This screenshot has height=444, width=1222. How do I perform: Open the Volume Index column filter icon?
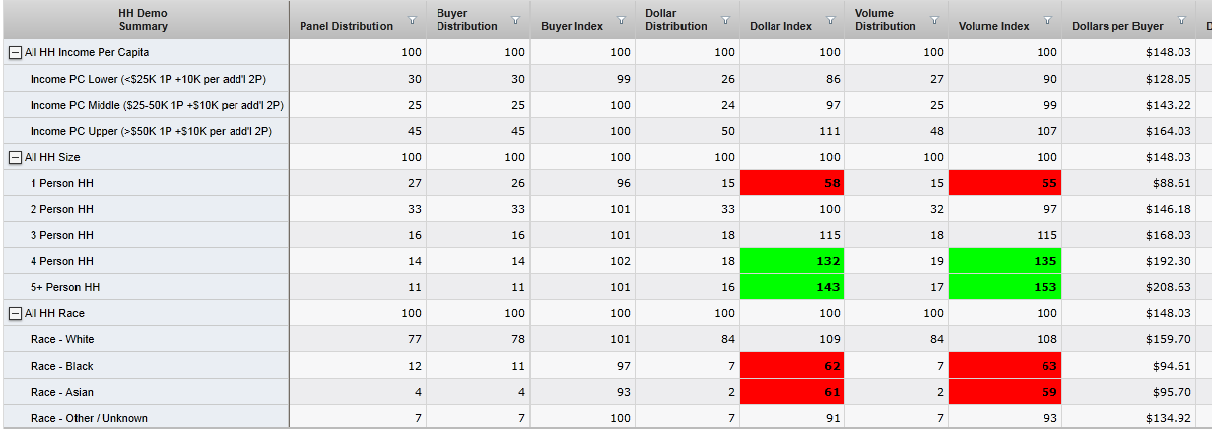(x=1046, y=20)
